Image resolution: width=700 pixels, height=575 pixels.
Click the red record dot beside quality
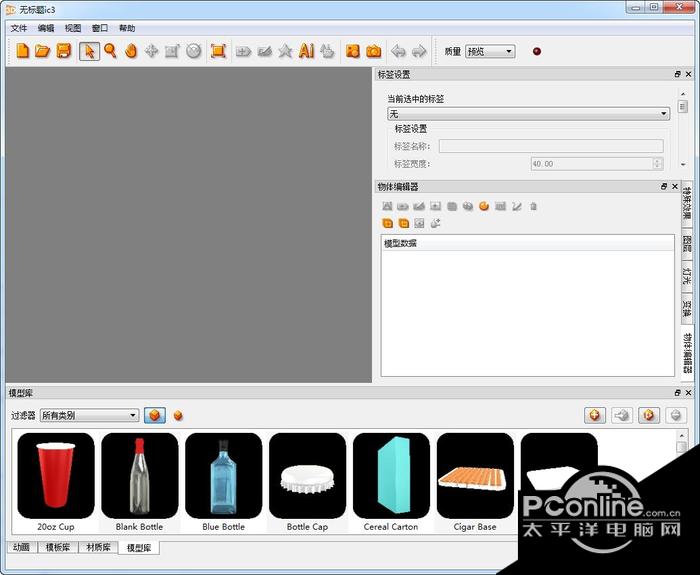tap(537, 51)
